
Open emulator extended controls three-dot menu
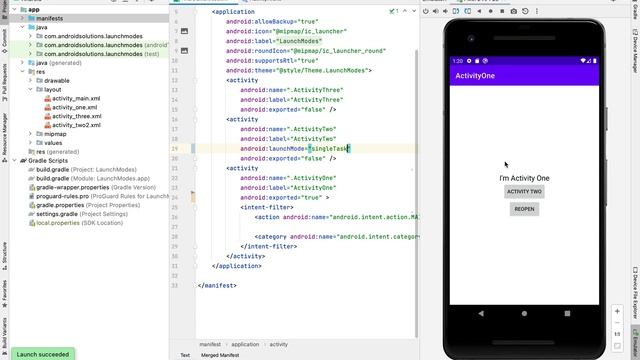(x=537, y=11)
